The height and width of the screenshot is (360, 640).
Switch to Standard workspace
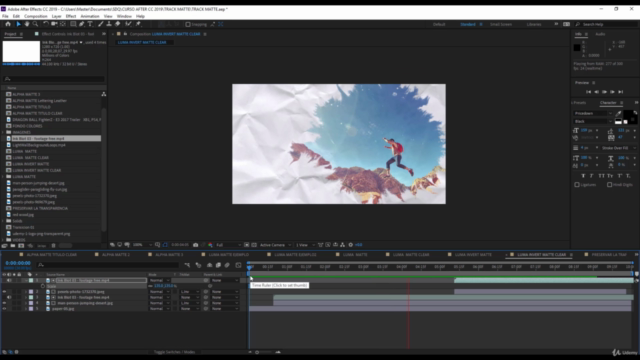point(468,24)
